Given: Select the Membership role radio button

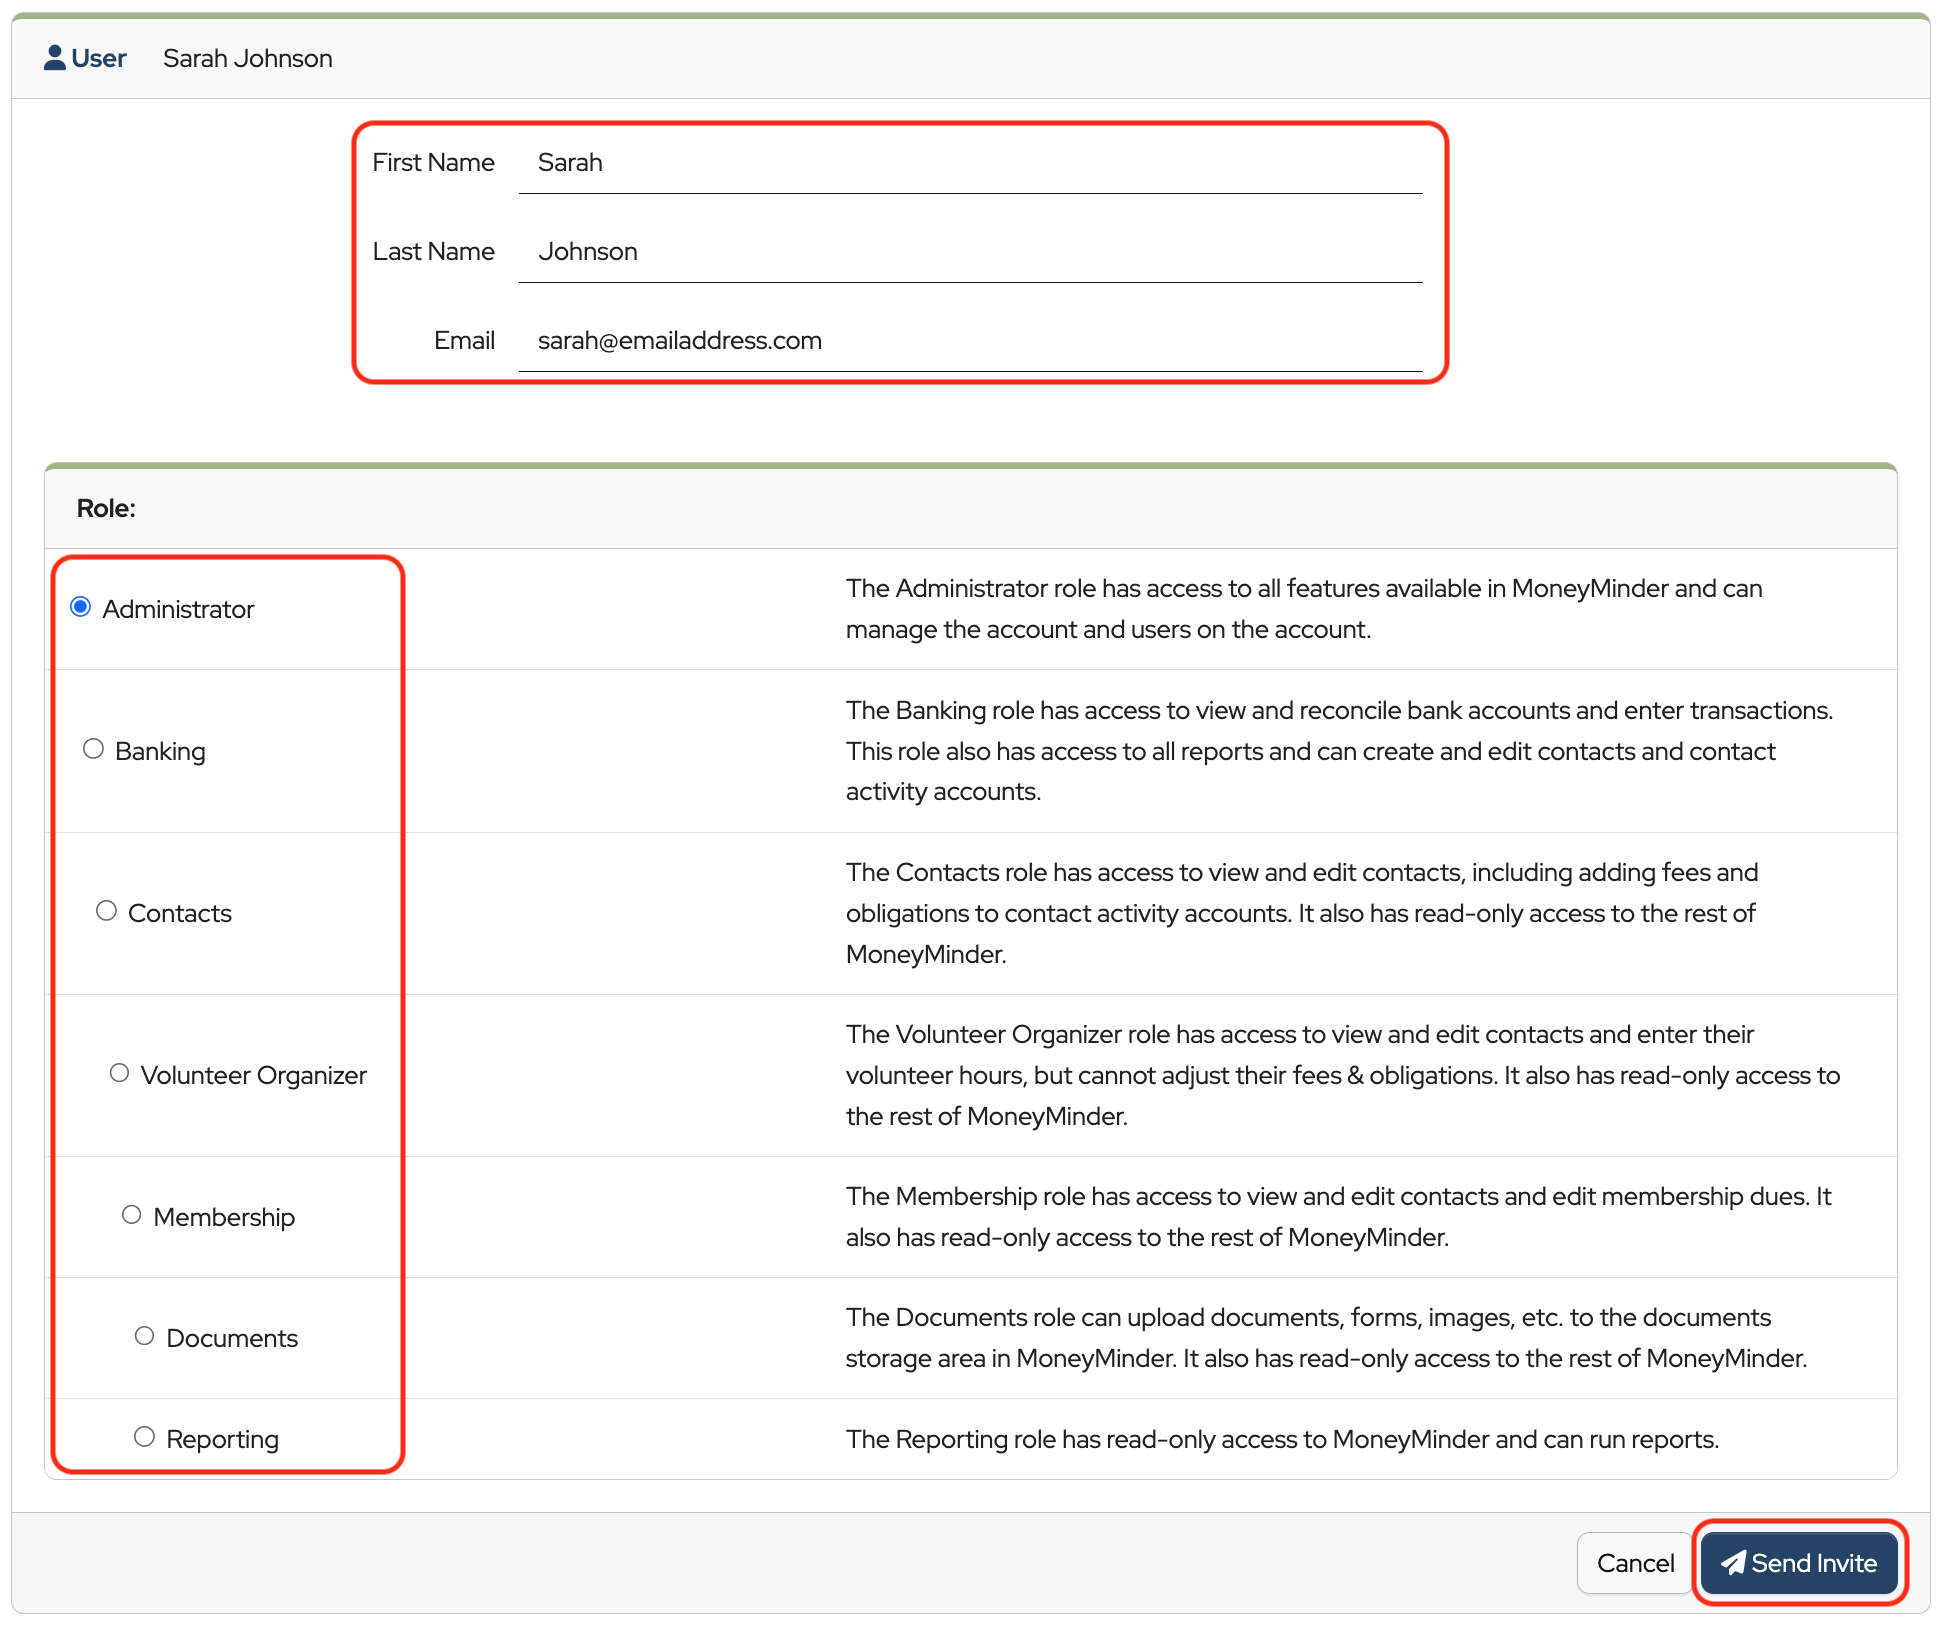Looking at the screenshot, I should [x=132, y=1215].
